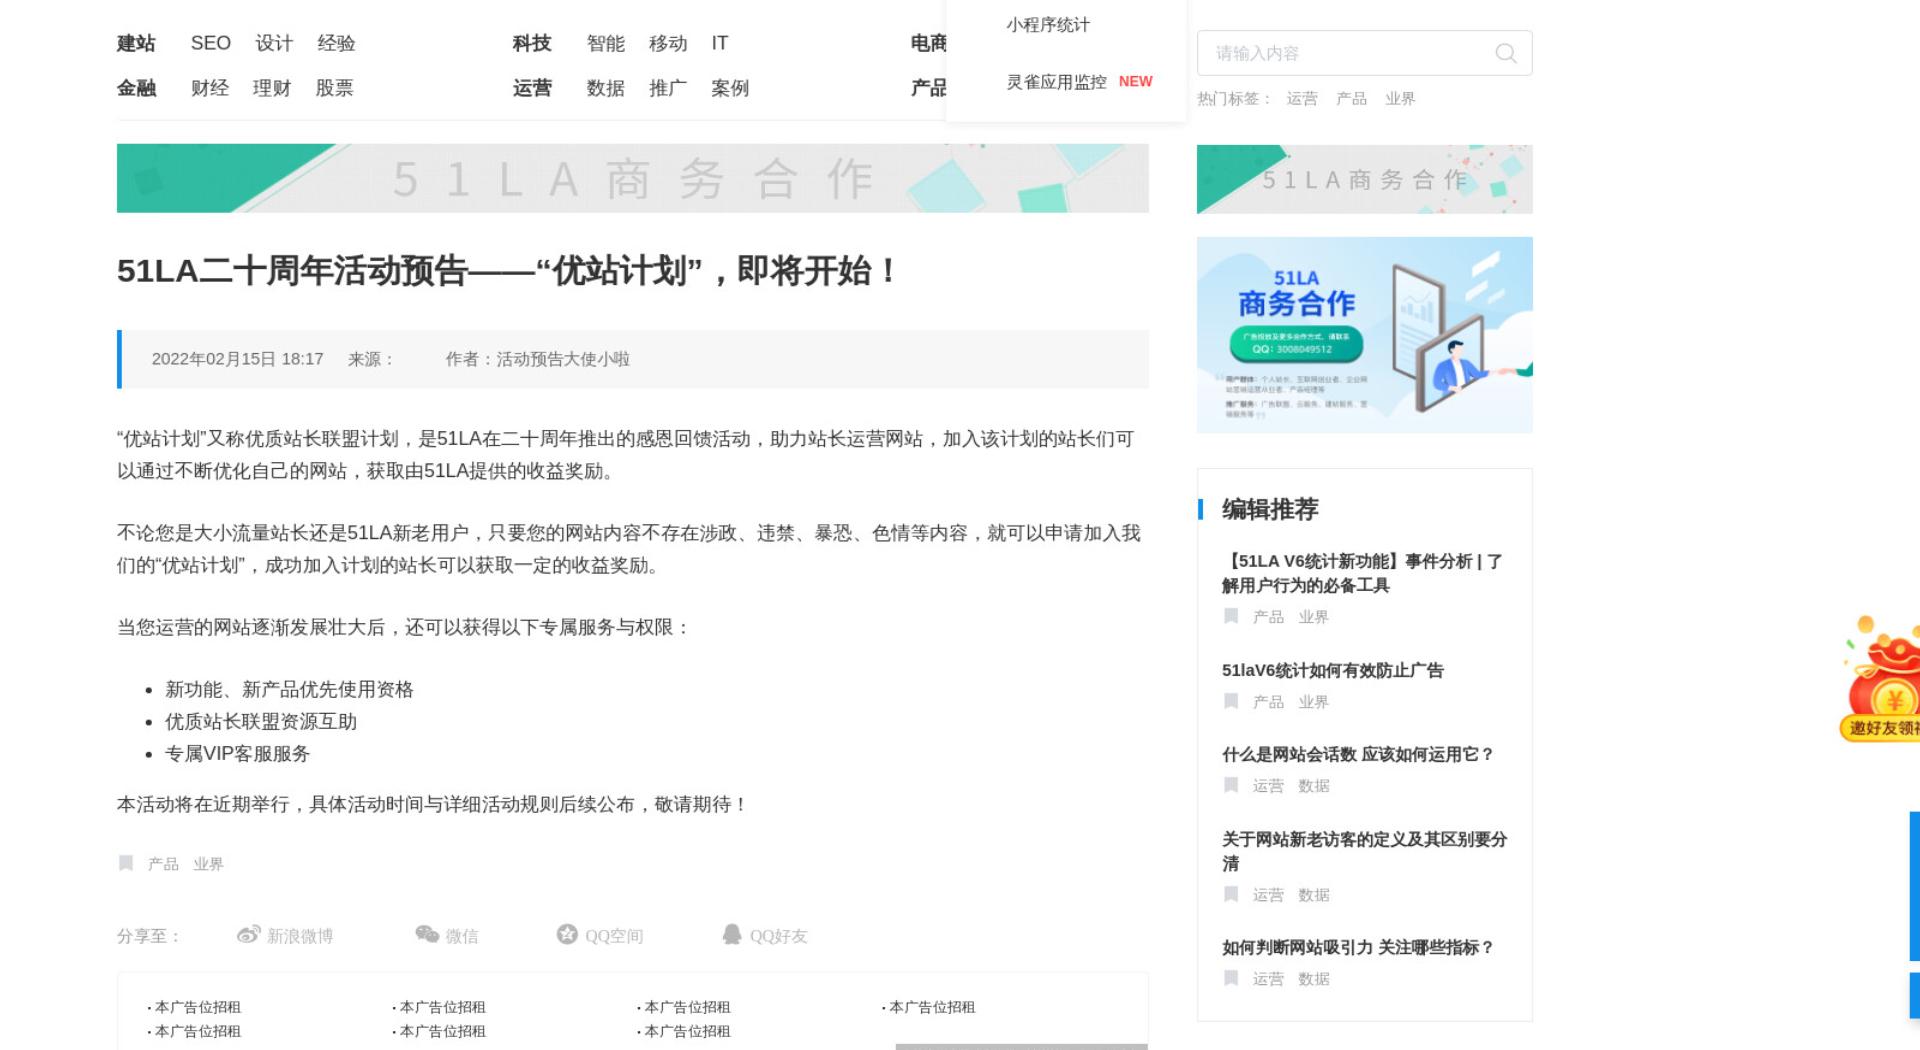
Task: Open the IT subcategory
Action: click(720, 43)
